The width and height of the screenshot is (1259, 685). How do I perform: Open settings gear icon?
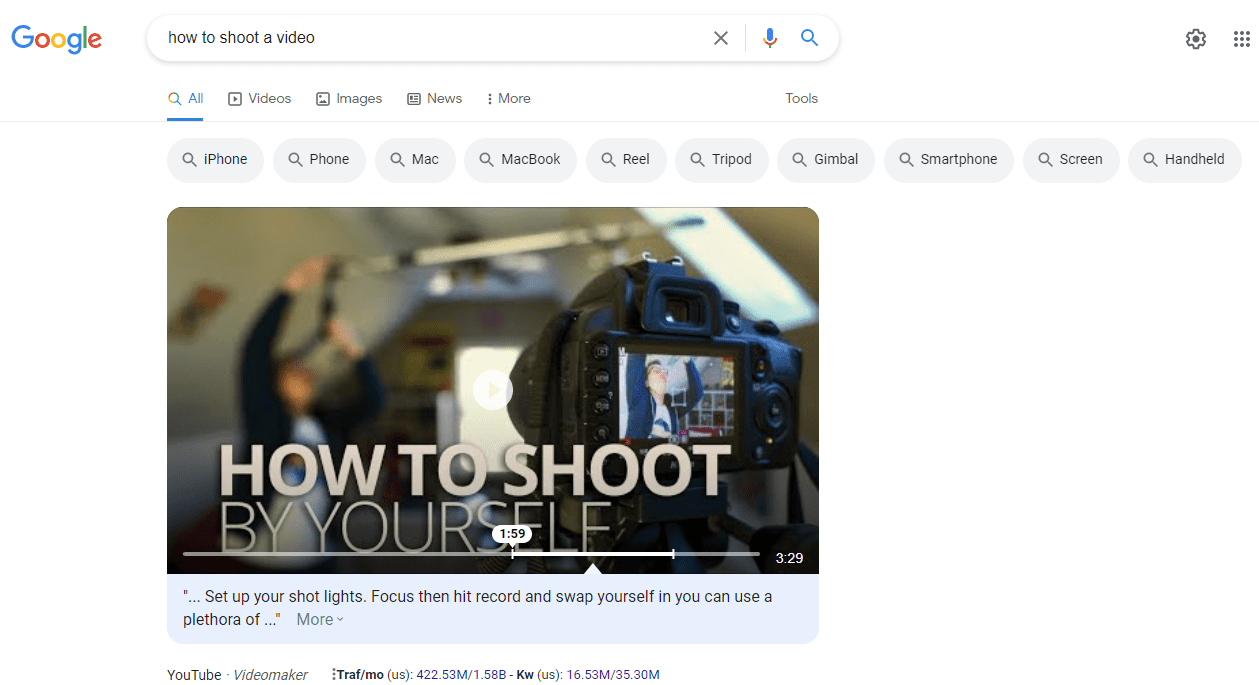tap(1196, 39)
